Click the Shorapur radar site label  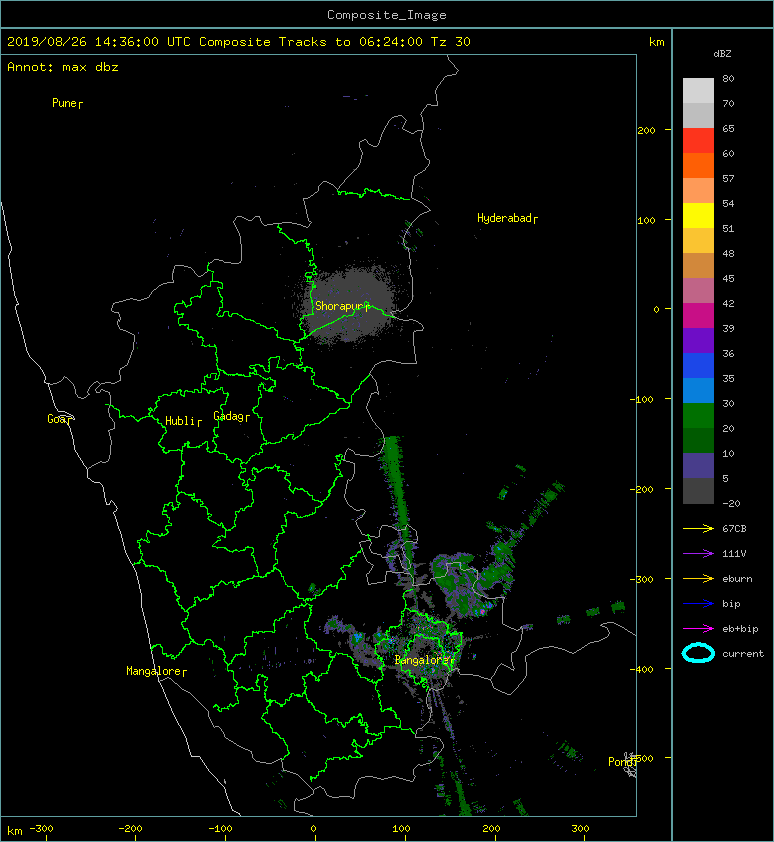(338, 306)
